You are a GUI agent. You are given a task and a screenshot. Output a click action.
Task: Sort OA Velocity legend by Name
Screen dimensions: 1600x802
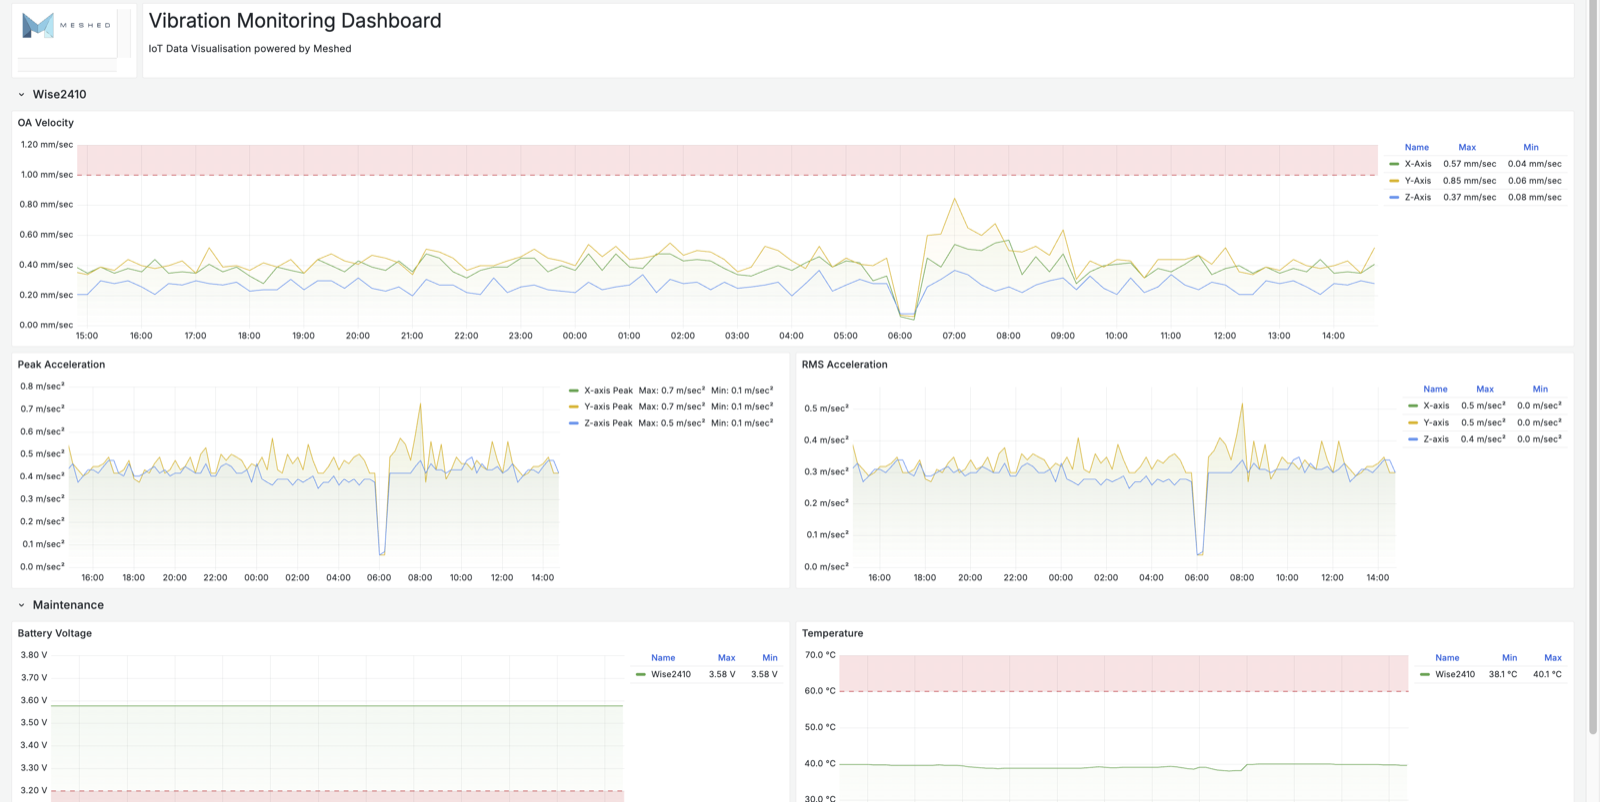1417,148
